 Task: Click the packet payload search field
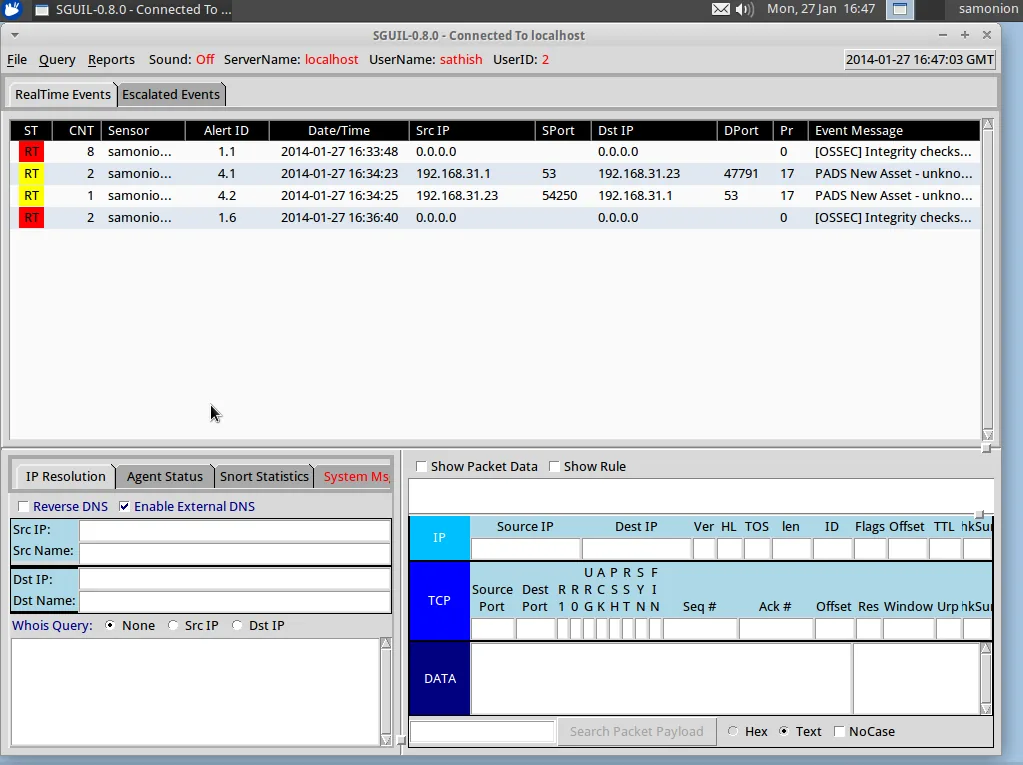click(x=482, y=732)
